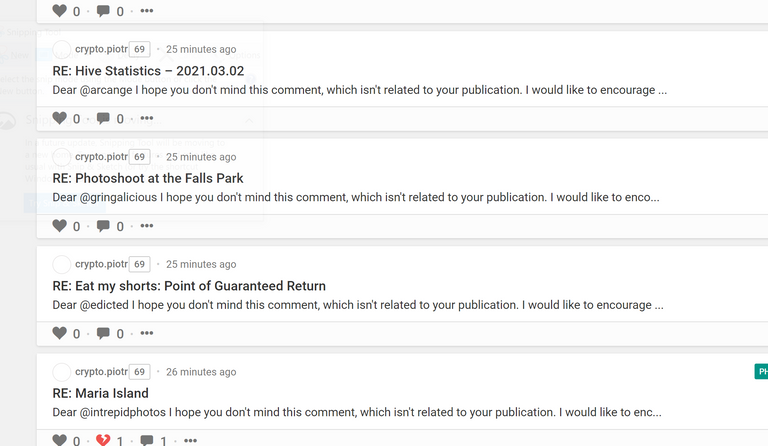Visit crypto.piotr profile from Hive Statistics reply
Screen dimensions: 768x446
(101, 49)
